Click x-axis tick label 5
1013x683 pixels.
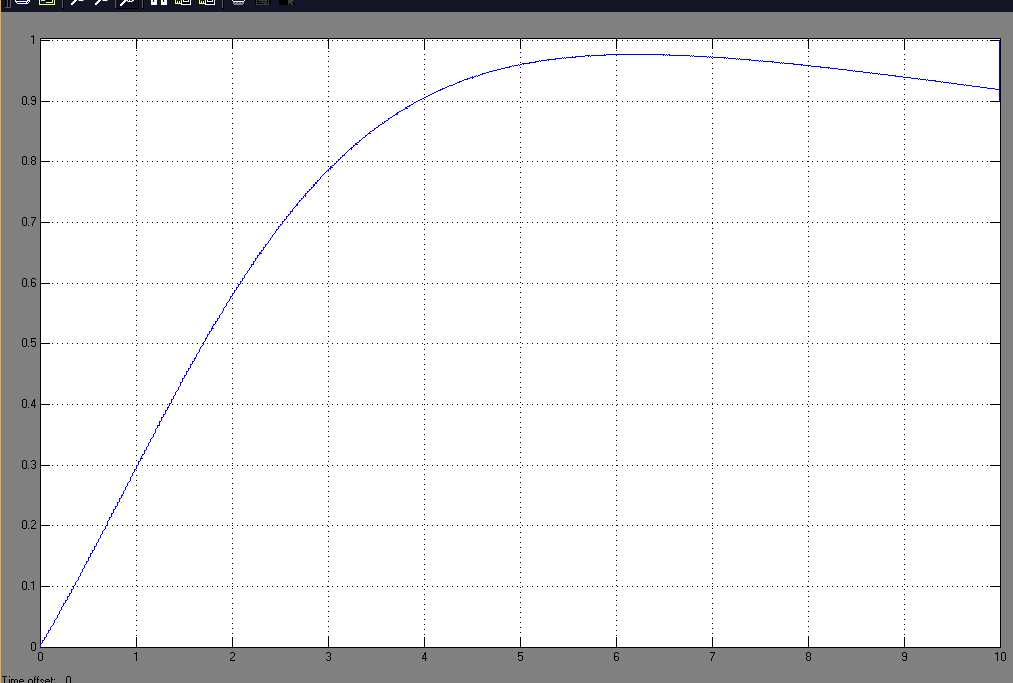(520, 657)
